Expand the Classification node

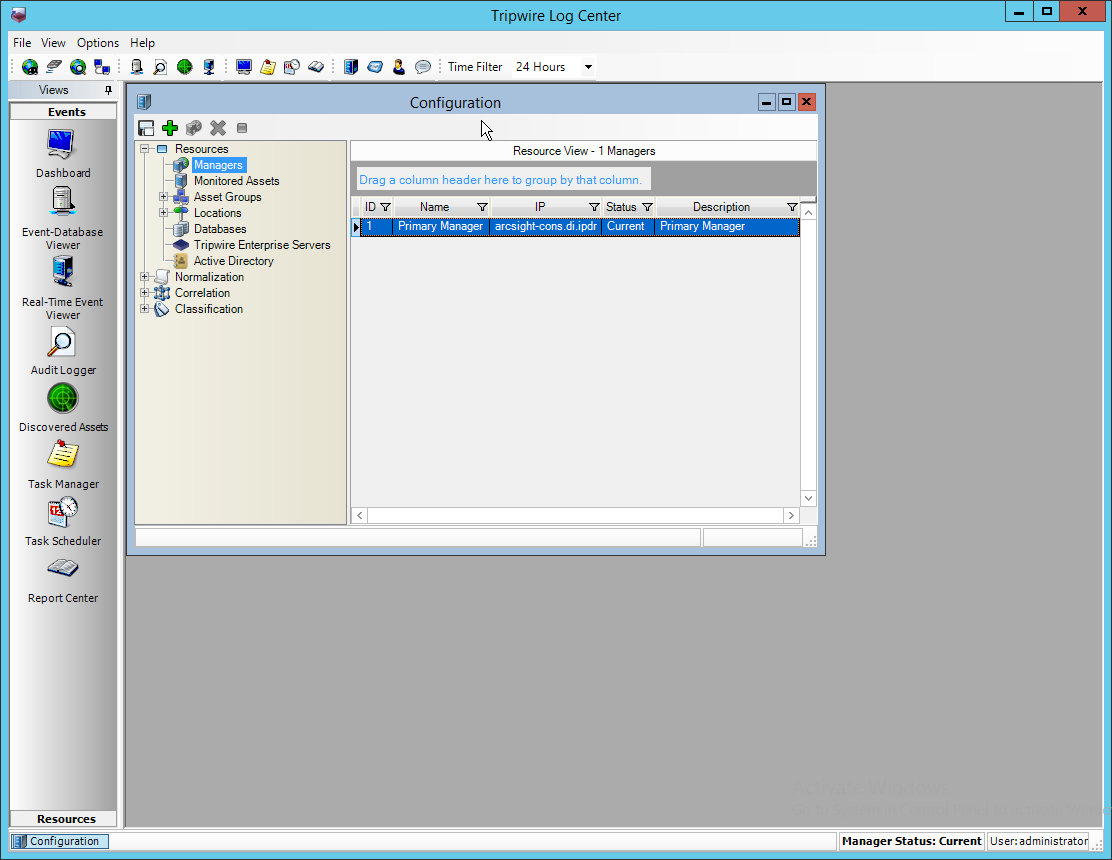pyautogui.click(x=145, y=308)
